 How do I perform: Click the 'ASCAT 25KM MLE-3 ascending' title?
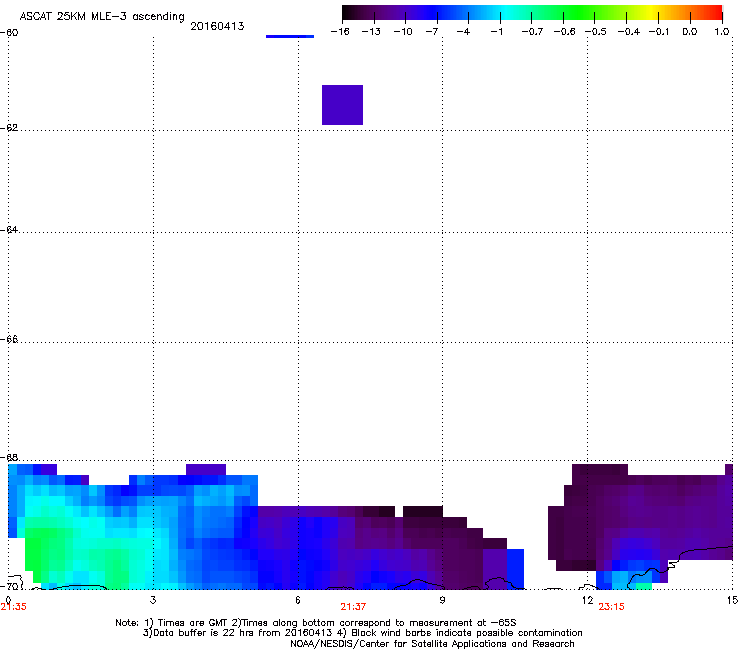point(102,16)
